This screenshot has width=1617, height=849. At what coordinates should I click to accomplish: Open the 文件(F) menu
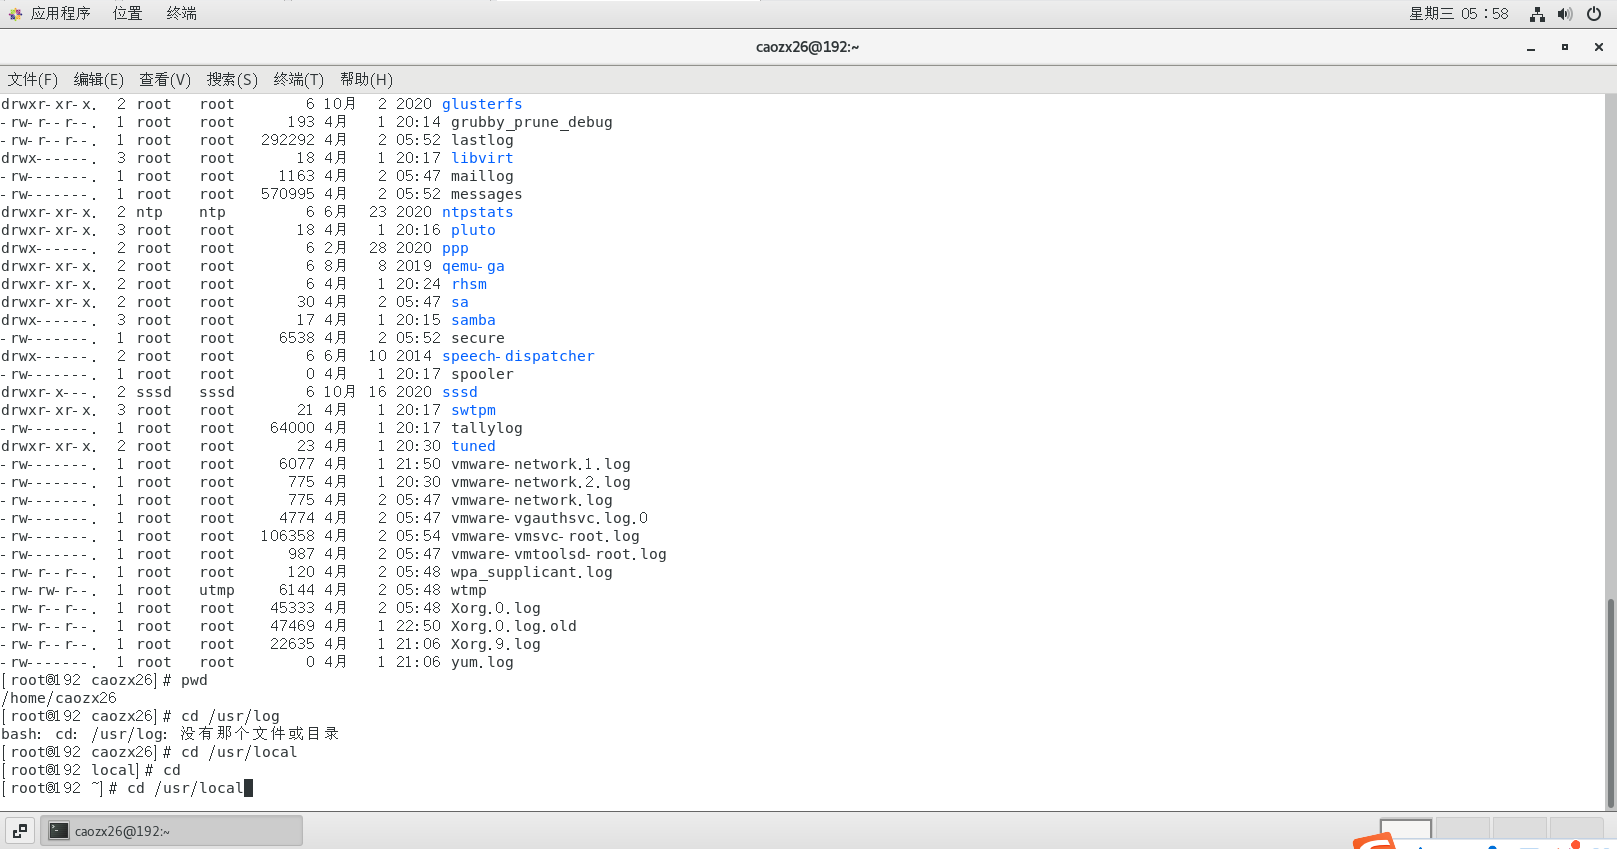coord(33,79)
